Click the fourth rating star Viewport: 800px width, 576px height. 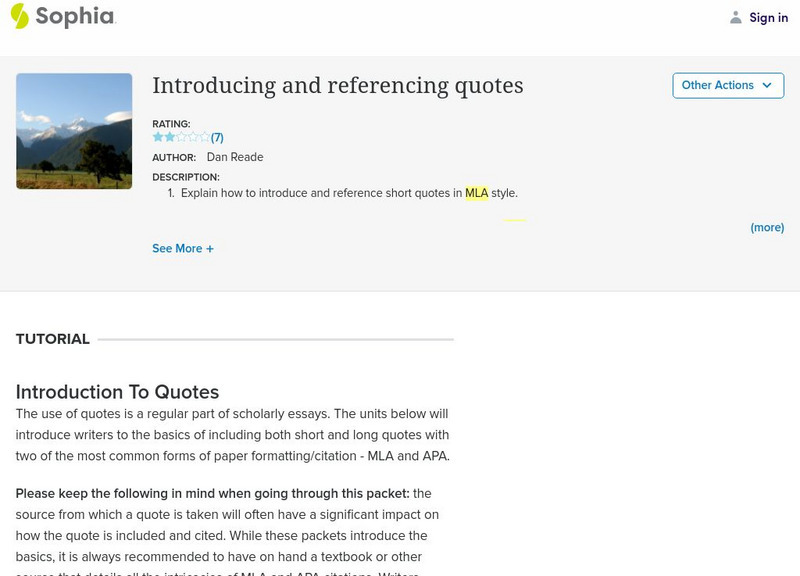click(x=193, y=137)
